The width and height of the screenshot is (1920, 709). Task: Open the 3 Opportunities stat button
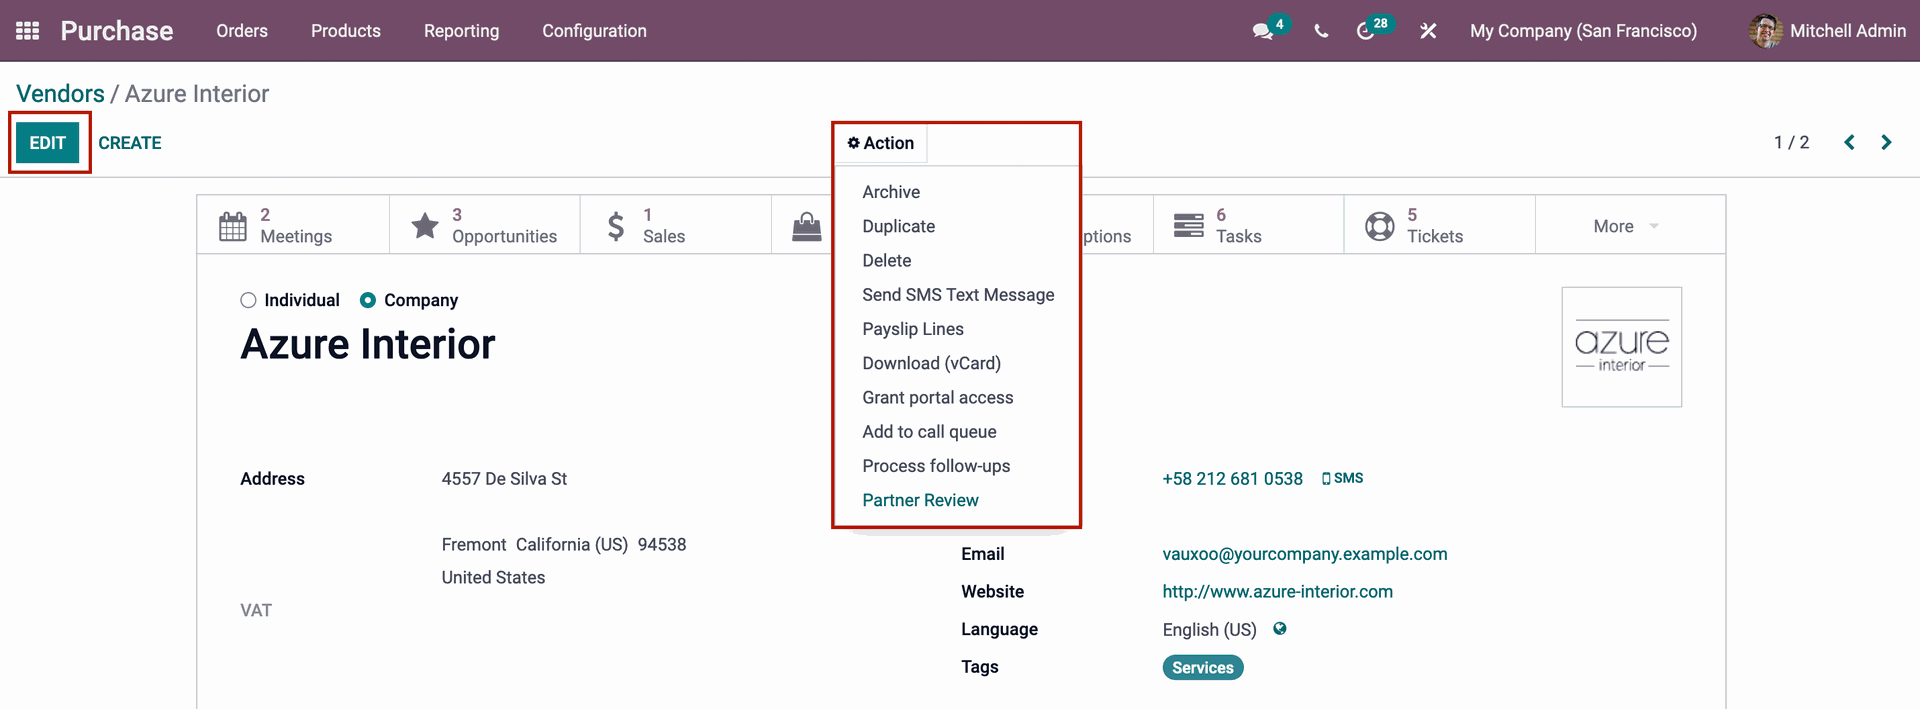(x=485, y=226)
